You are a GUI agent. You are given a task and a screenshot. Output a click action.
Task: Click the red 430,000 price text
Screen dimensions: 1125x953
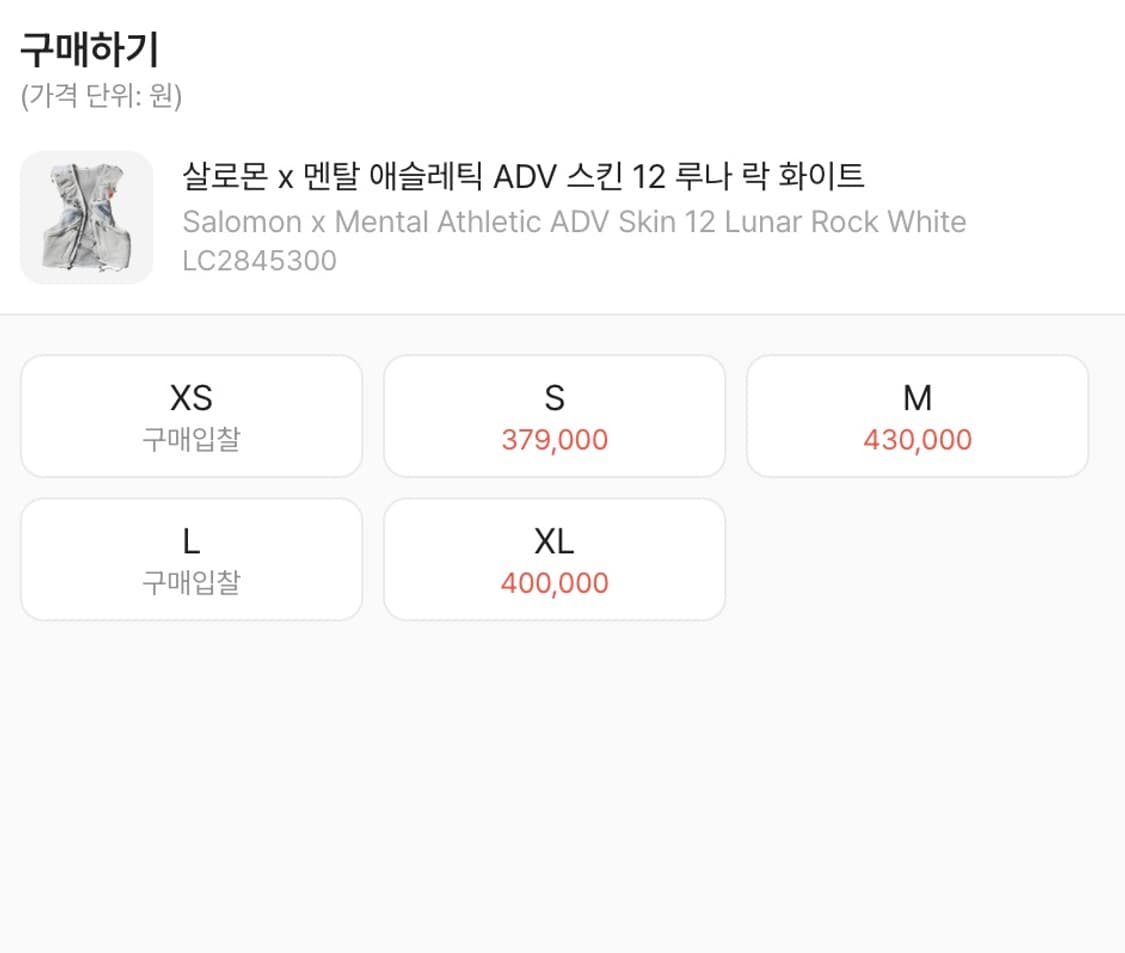[917, 439]
